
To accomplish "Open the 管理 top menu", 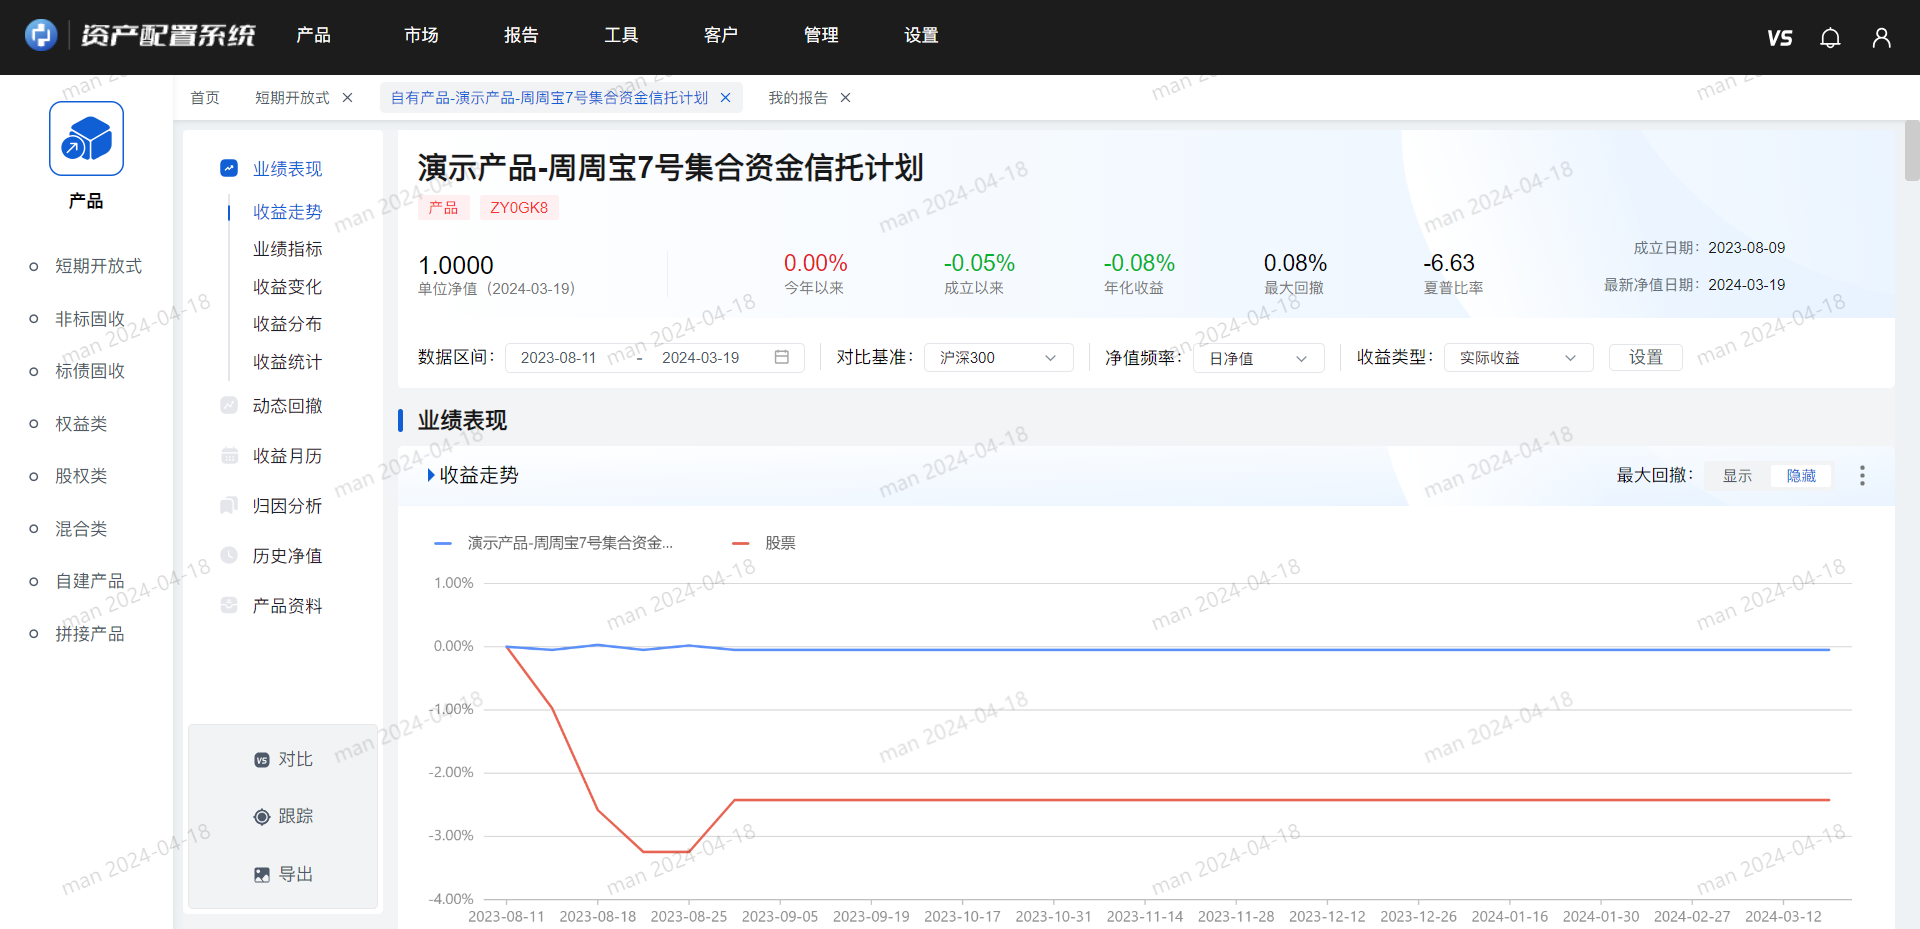I will (x=821, y=35).
